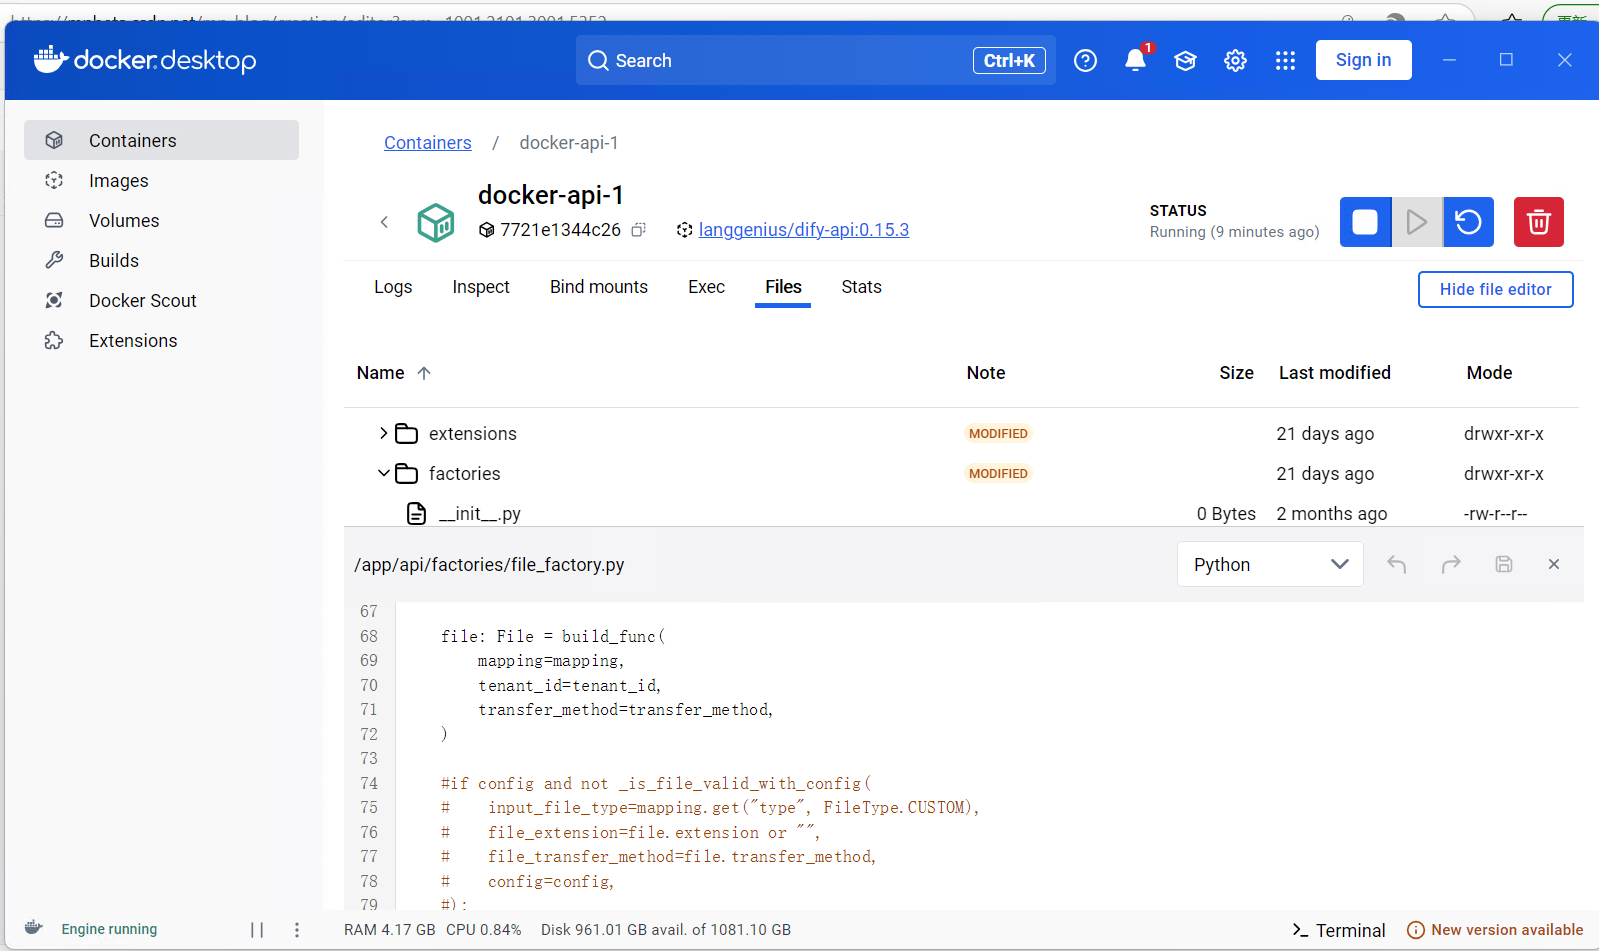The image size is (1599, 951).
Task: Go back using the left chevron
Action: point(384,222)
